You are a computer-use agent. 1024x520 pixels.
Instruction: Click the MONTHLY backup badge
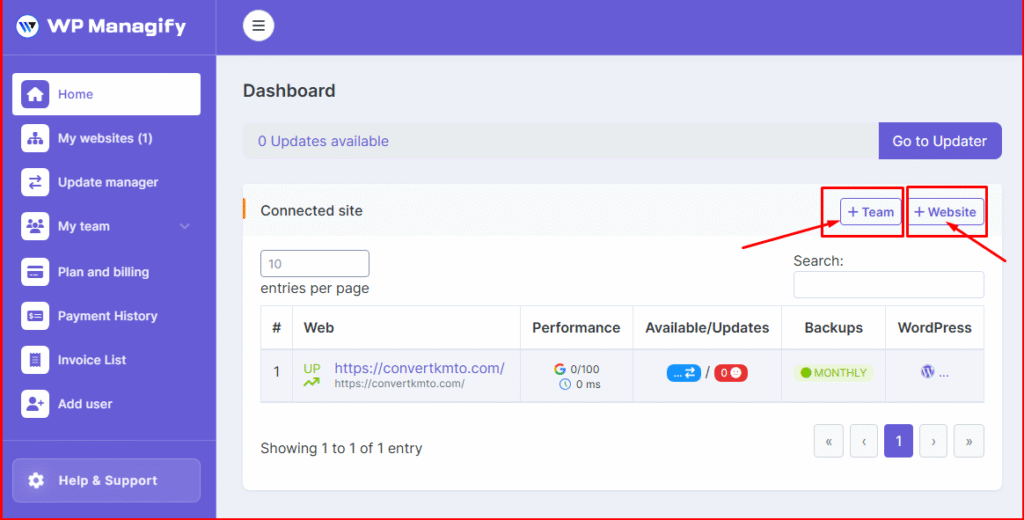(833, 373)
